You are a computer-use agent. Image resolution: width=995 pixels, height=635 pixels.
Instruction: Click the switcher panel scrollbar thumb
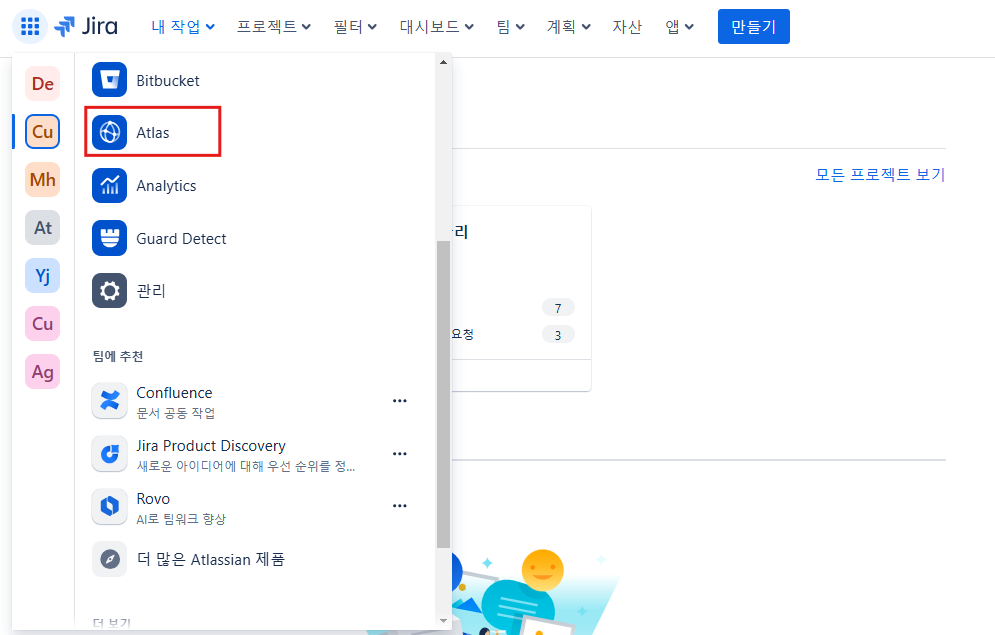[443, 394]
